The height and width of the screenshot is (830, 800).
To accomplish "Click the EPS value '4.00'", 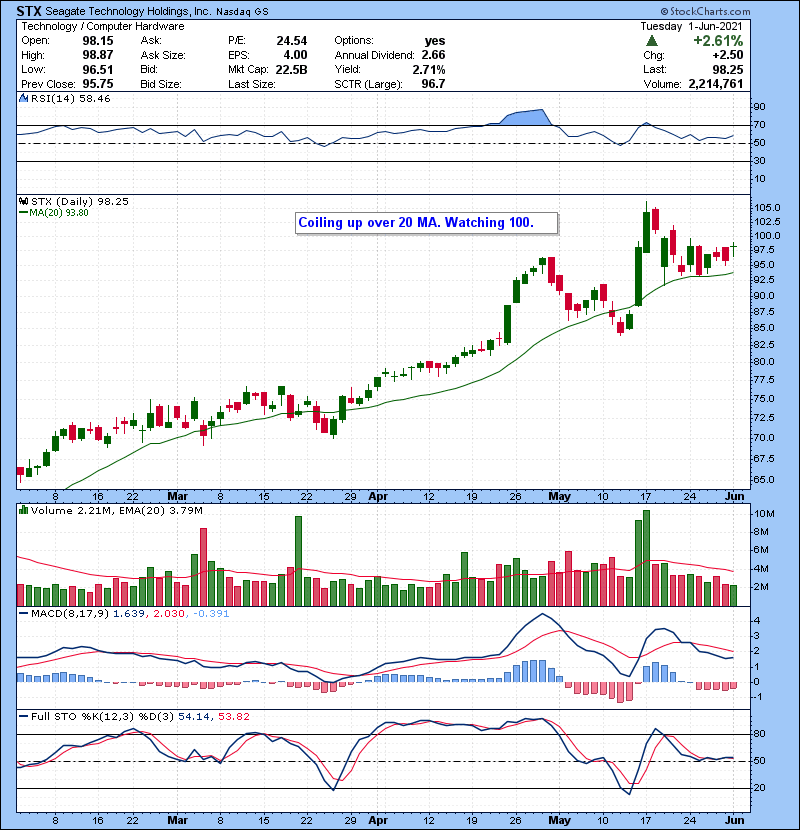I will tap(295, 55).
